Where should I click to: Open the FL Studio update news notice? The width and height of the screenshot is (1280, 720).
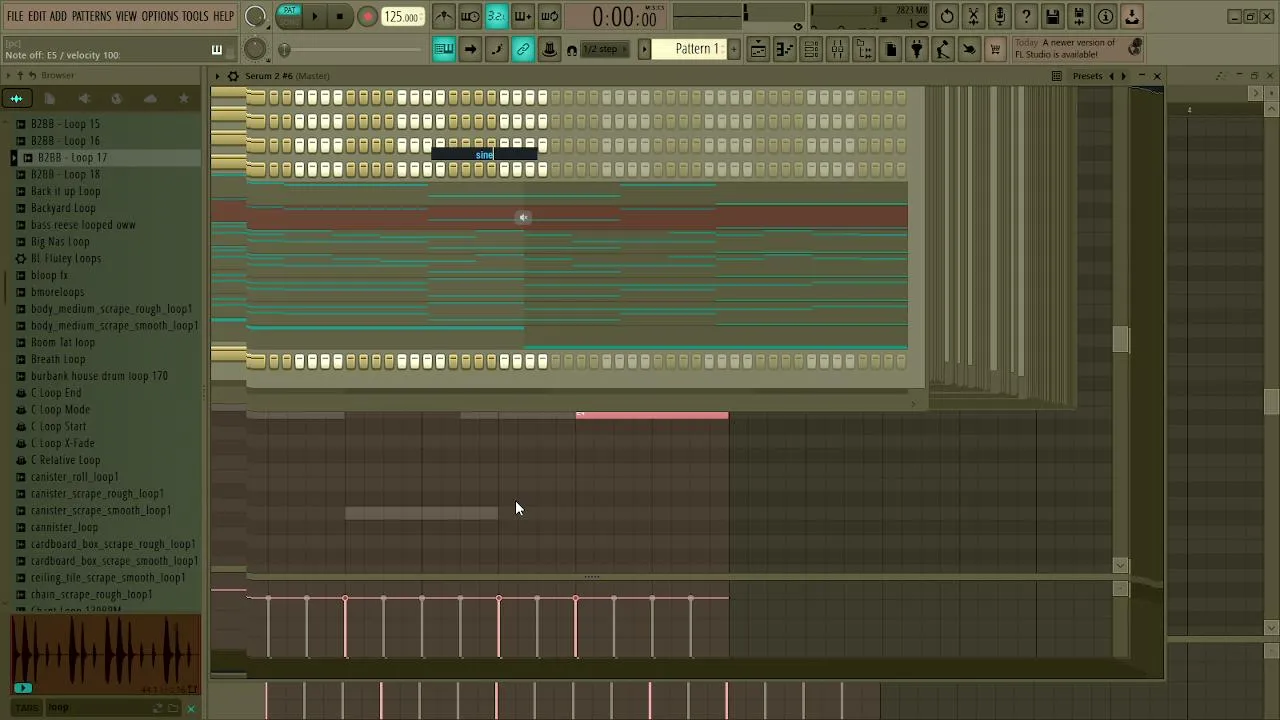coord(1078,49)
